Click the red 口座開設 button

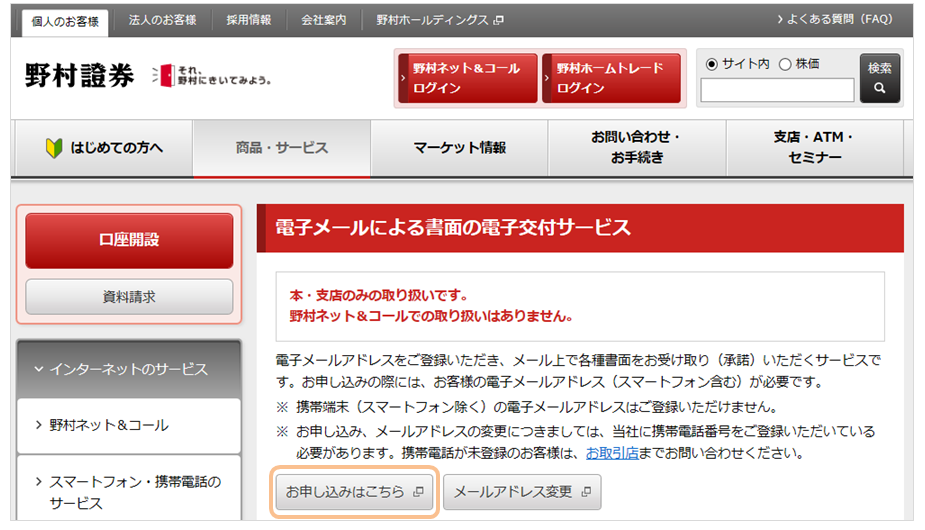click(129, 240)
